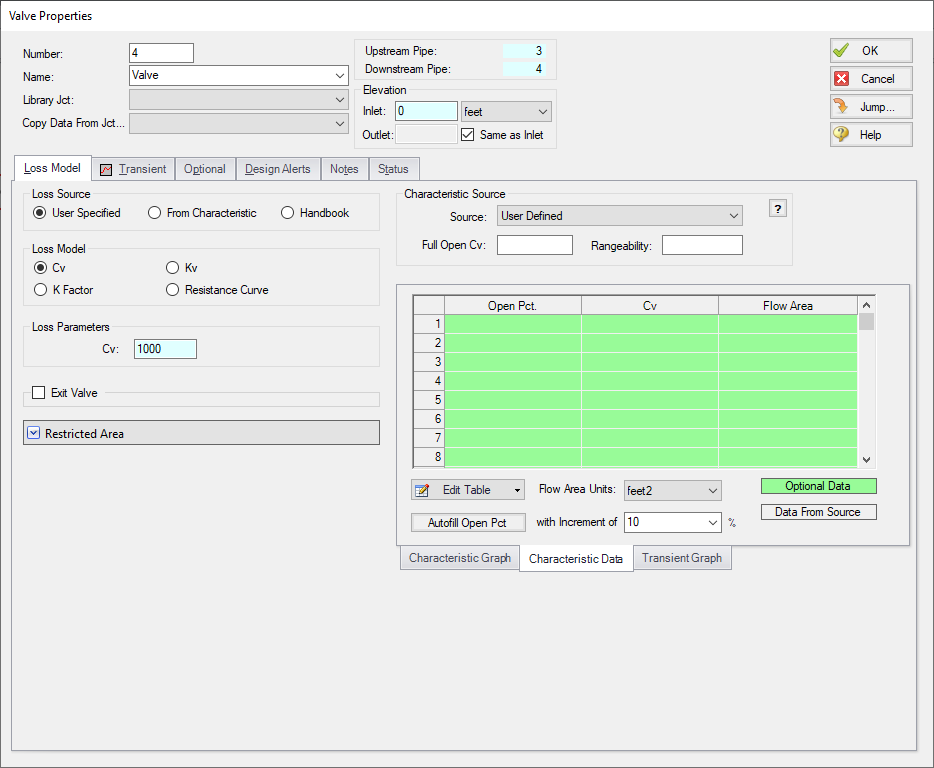Open the Transient tab with graph icon
Viewport: 934px width, 768px height.
[133, 169]
